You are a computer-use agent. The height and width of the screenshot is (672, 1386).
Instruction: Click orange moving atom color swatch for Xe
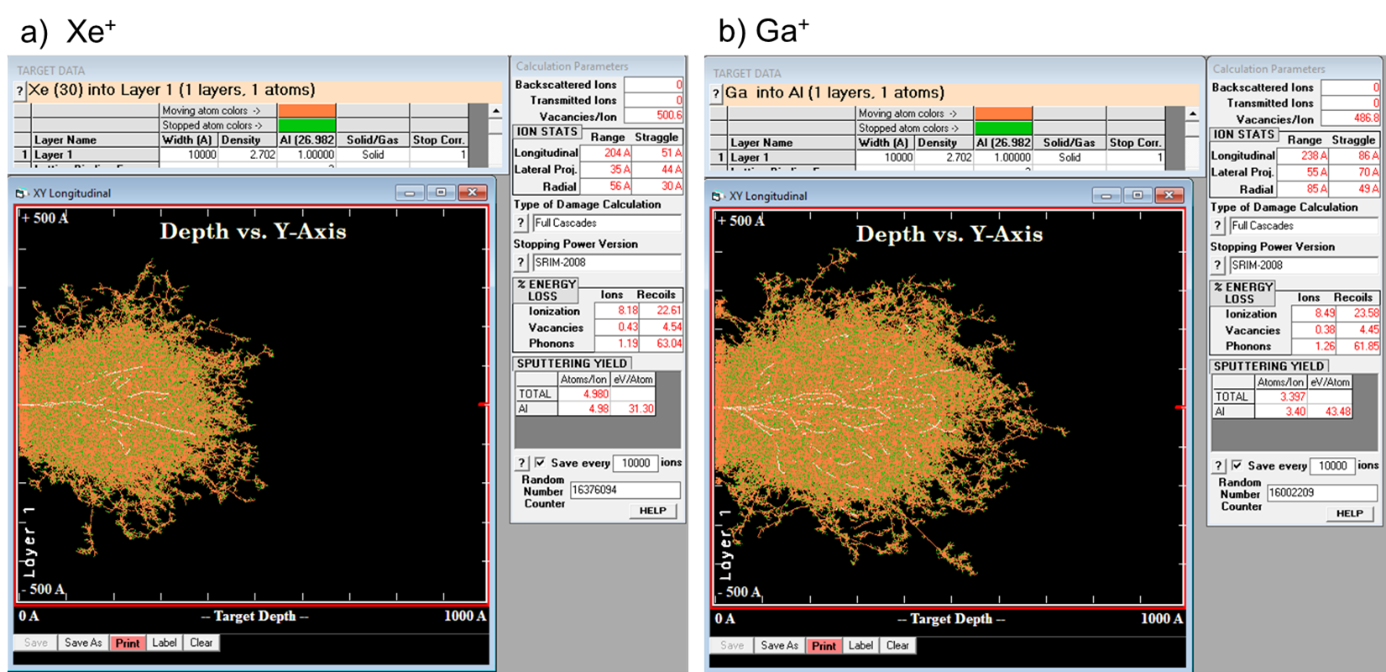pos(305,111)
